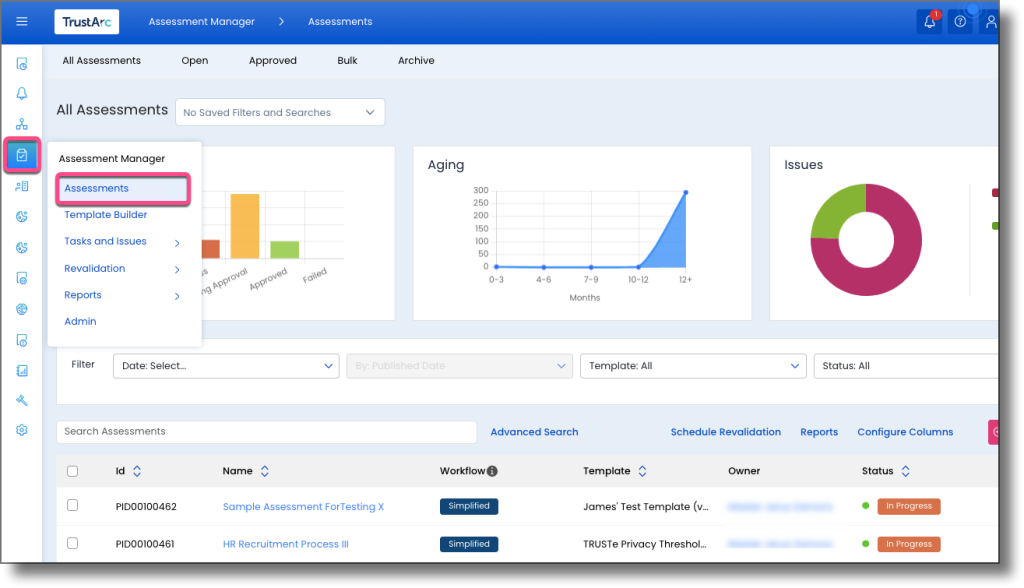The image size is (1024, 588).
Task: Open Sample Assessment ForTesting X
Action: click(x=303, y=506)
